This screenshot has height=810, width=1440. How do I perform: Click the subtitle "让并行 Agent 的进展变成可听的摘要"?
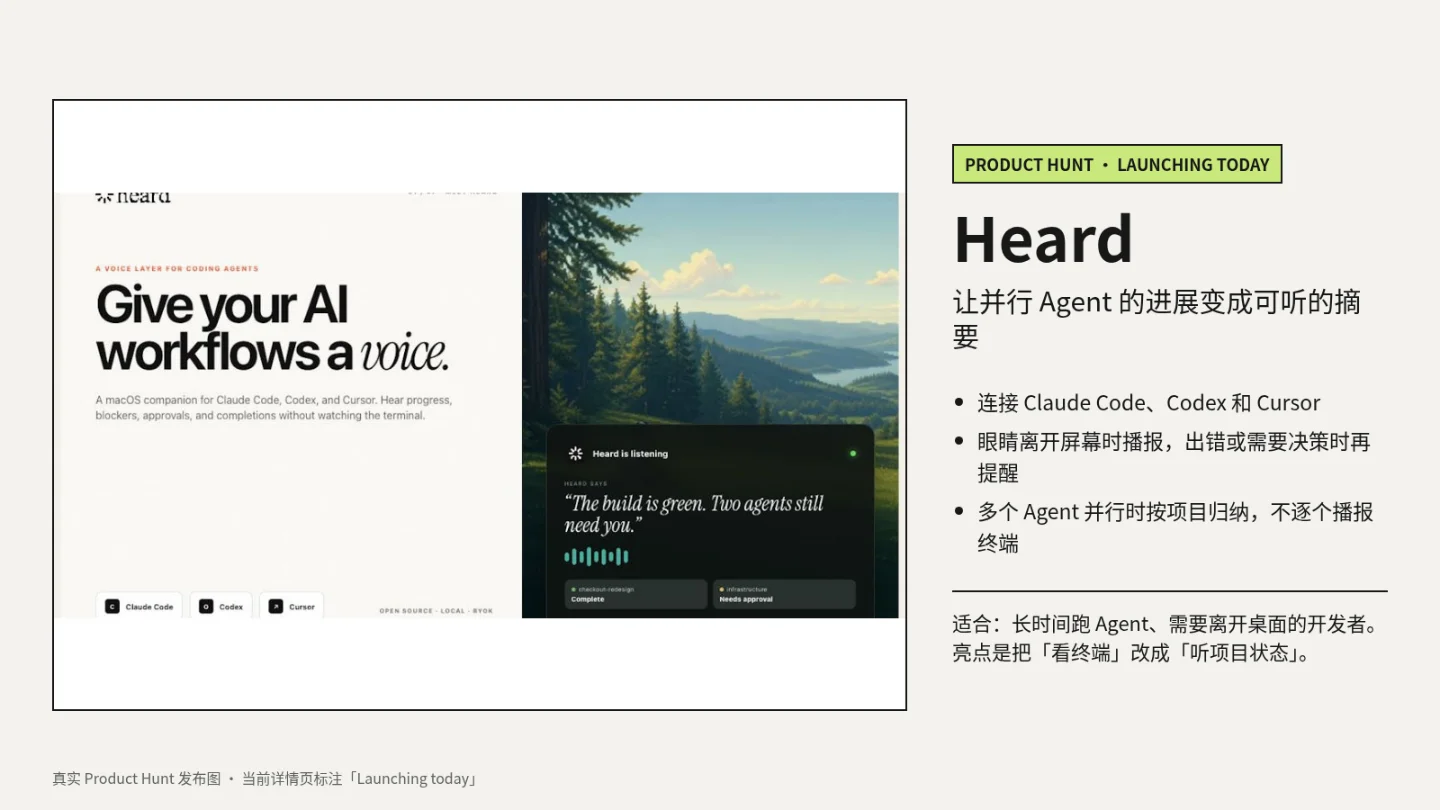click(1157, 319)
